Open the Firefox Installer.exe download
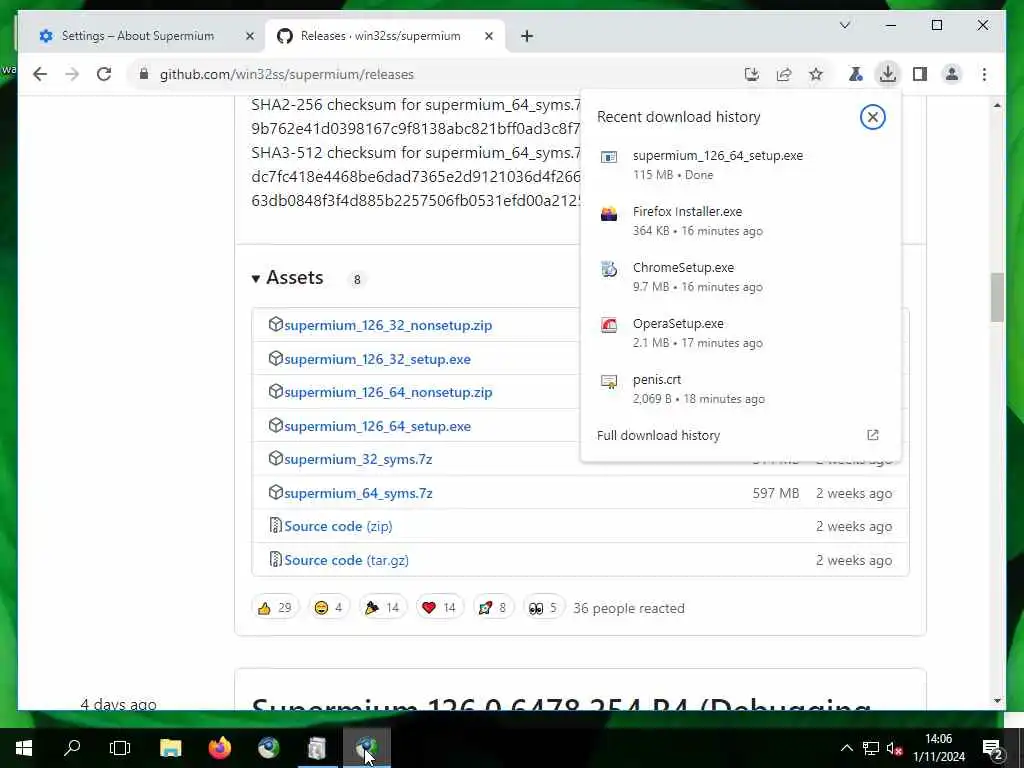Viewport: 1024px width, 768px height. tap(741, 221)
